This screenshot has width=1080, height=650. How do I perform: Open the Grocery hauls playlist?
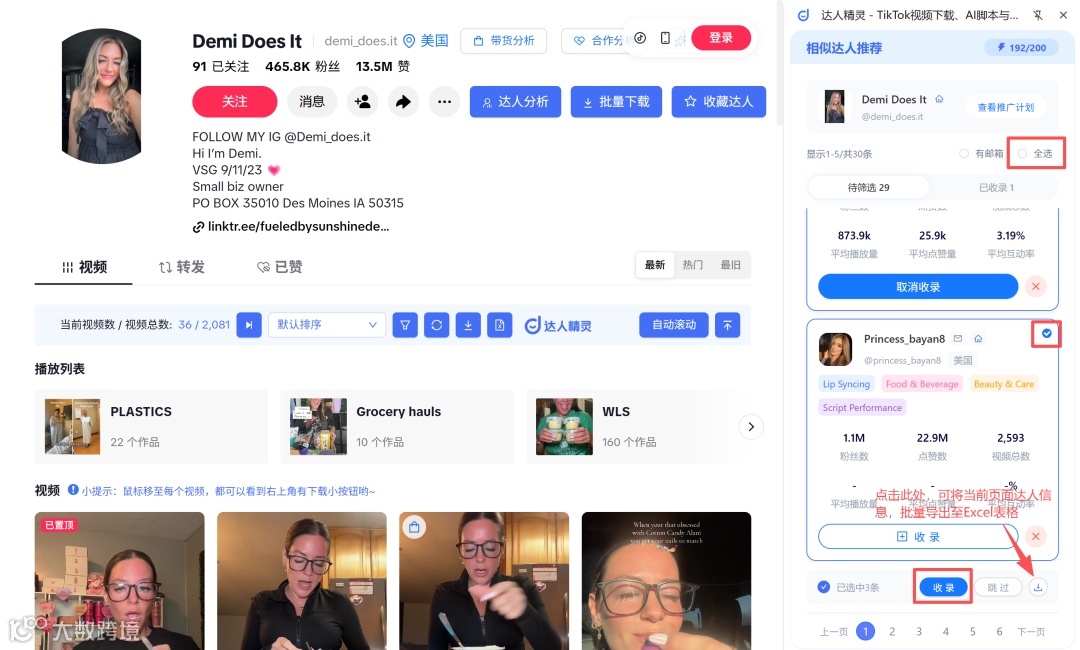397,427
